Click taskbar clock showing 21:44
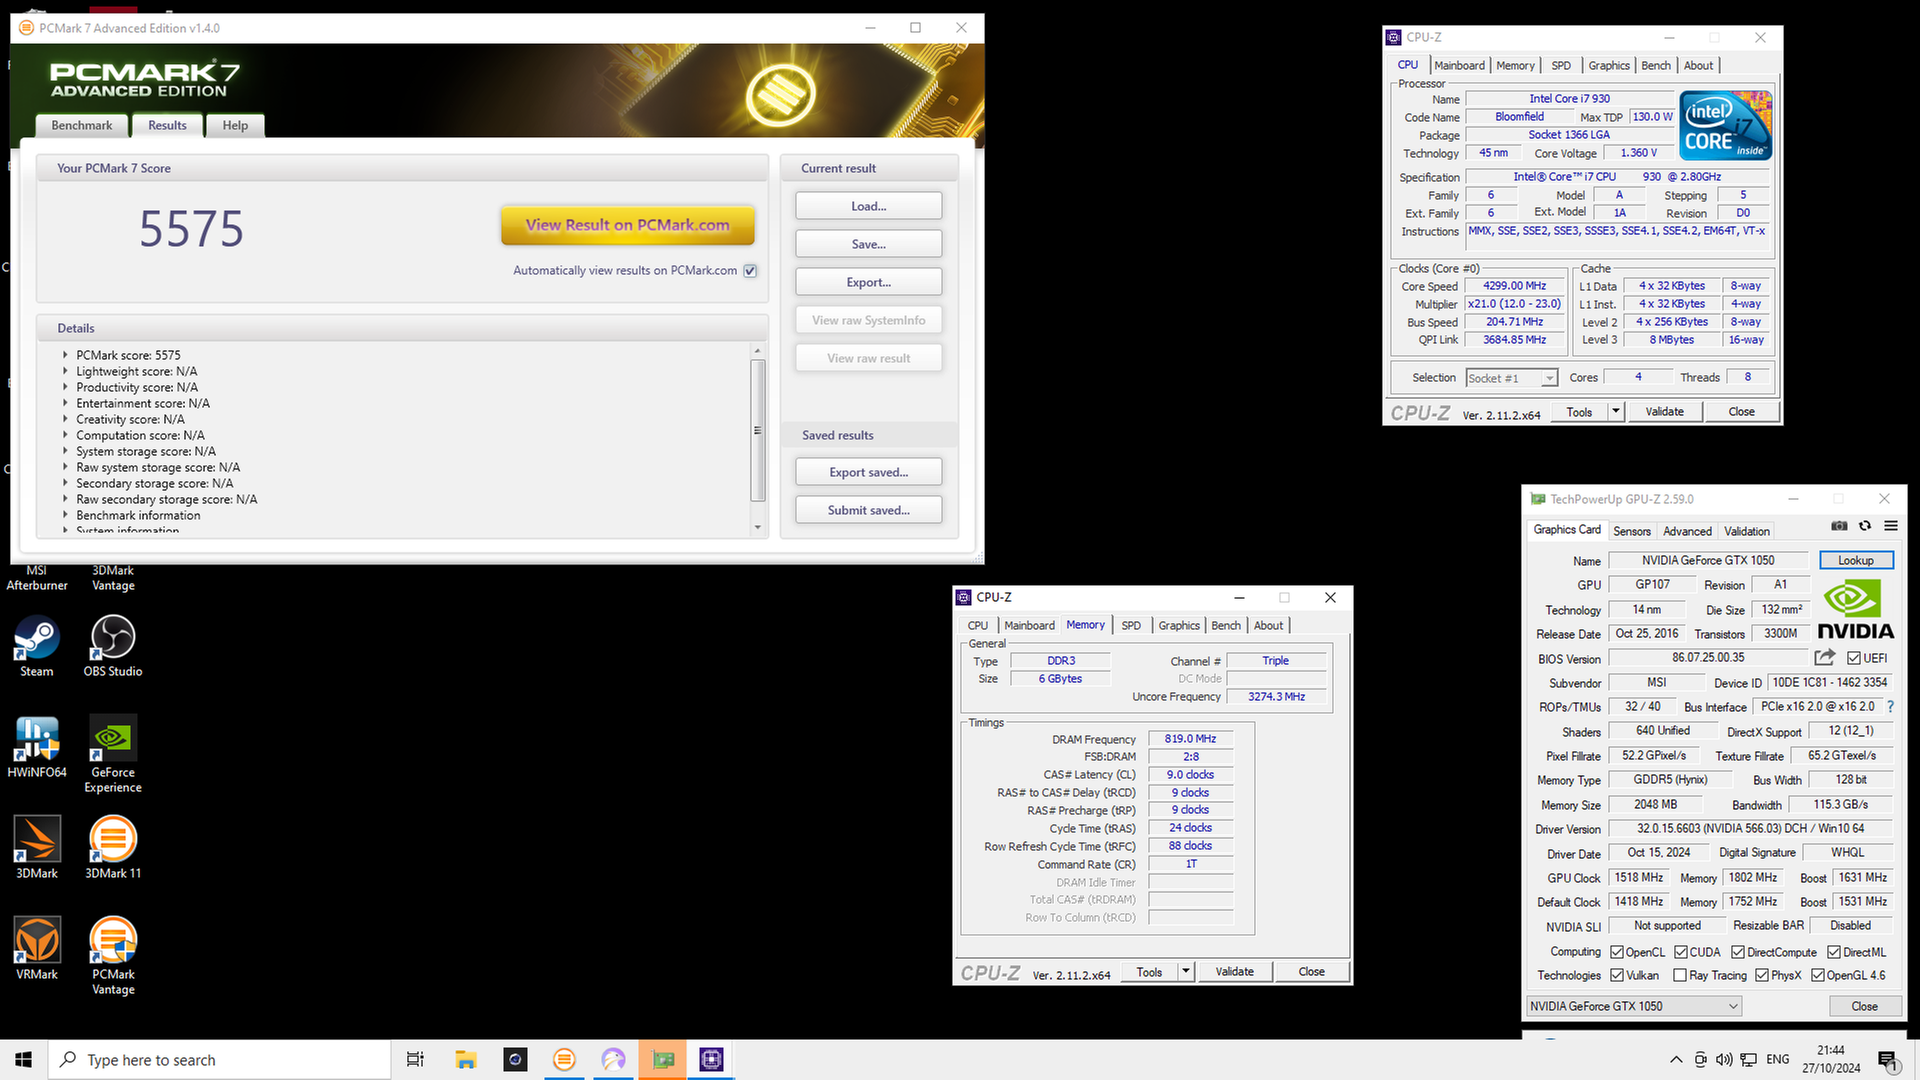 1831,1060
